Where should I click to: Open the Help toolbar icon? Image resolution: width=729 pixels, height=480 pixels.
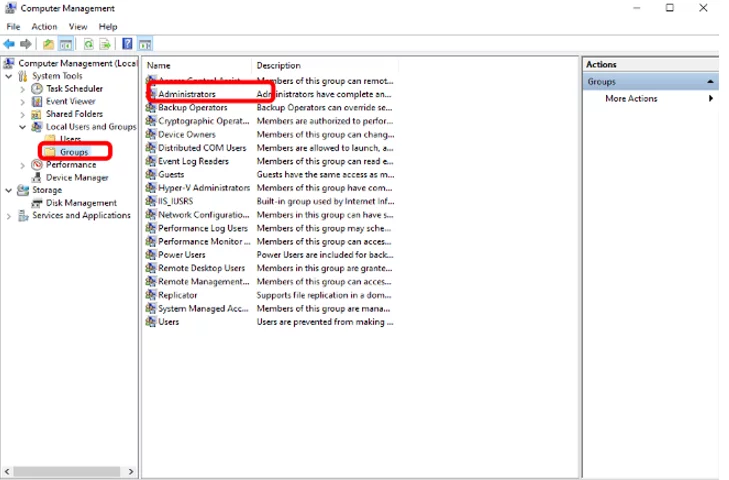pyautogui.click(x=127, y=44)
